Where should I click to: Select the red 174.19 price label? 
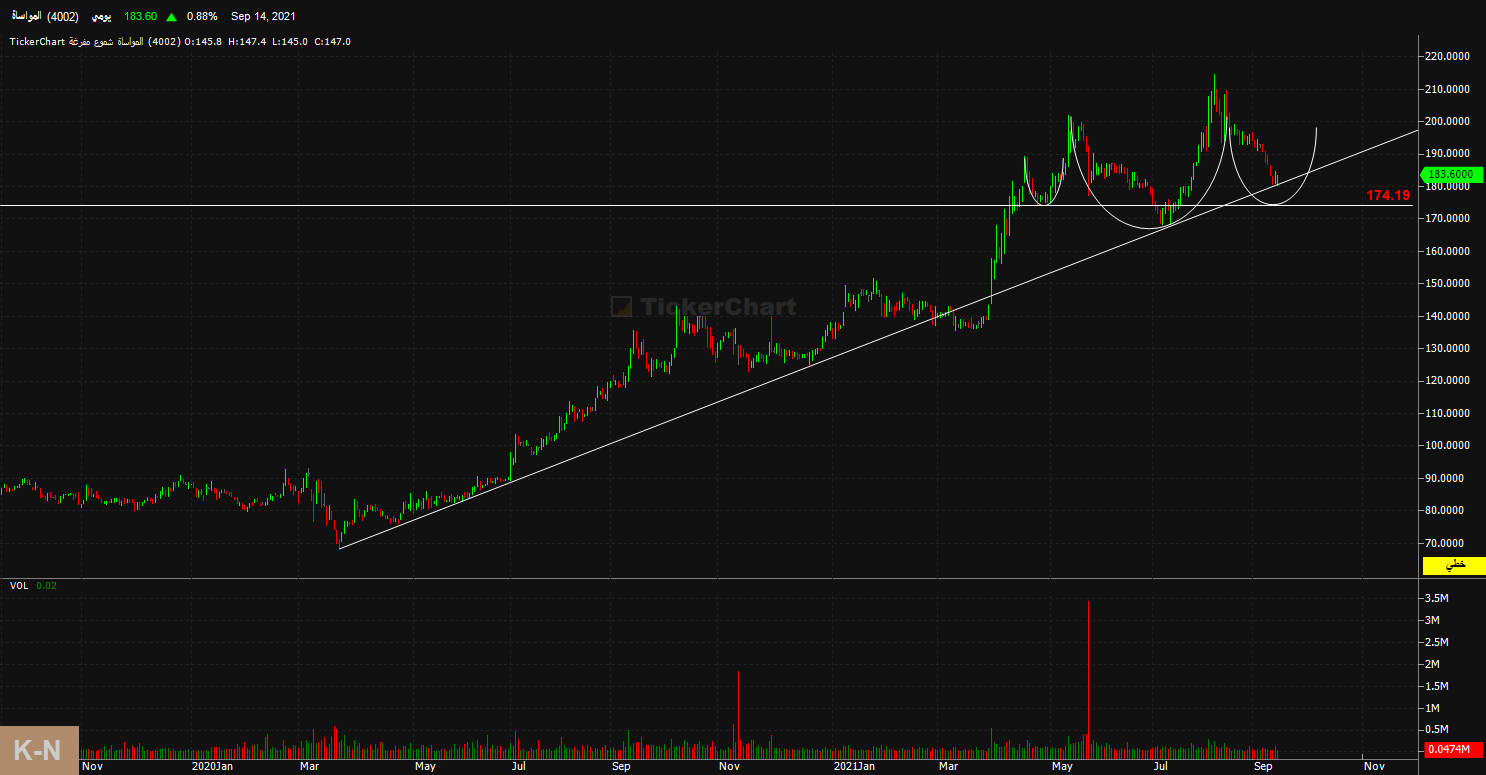1388,195
